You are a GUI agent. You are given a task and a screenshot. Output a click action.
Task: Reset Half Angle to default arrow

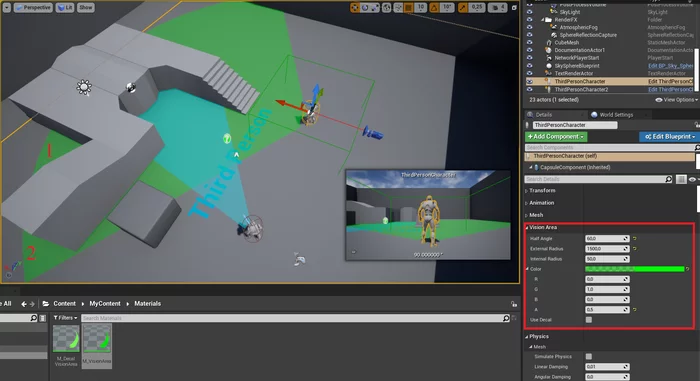coord(634,239)
